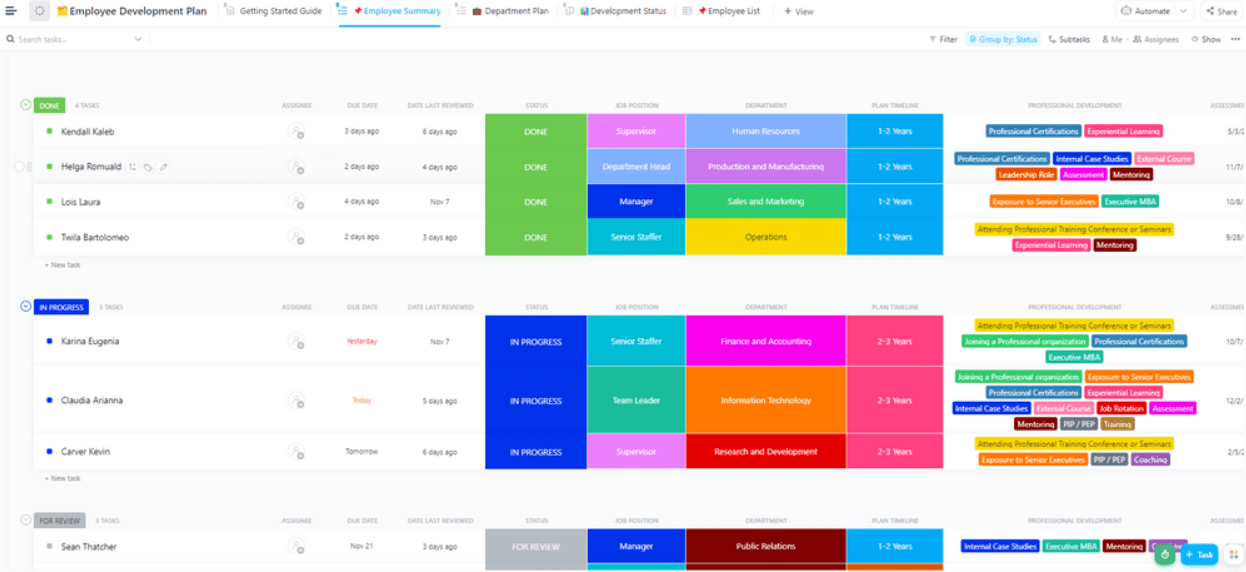Assign a person to Helga Romuald
Viewport: 1246px width, 572px height.
(x=296, y=167)
